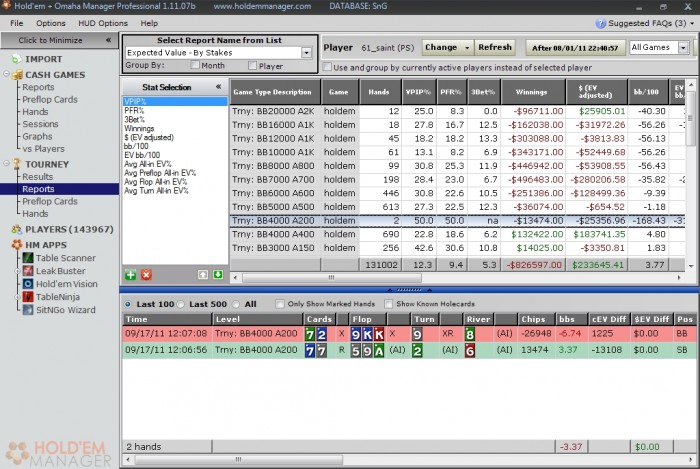Sort by Winnings column header
The height and width of the screenshot is (469, 700).
point(533,92)
